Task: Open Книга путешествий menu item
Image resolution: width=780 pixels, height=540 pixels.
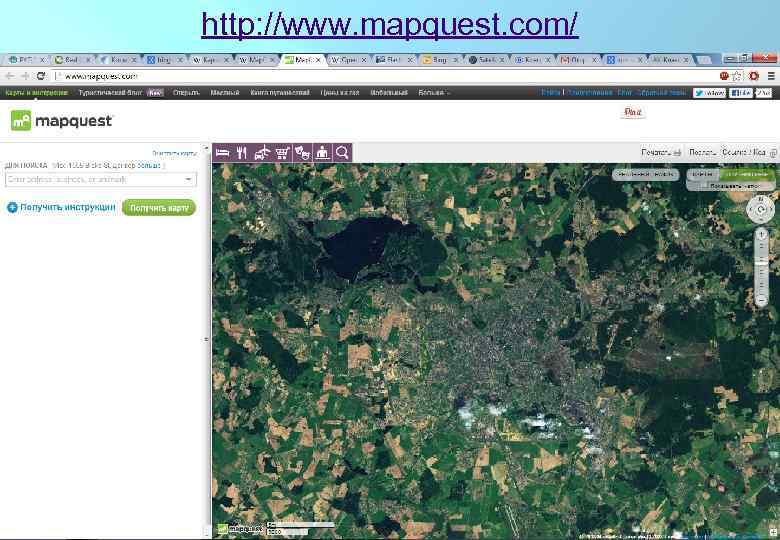Action: click(x=280, y=93)
